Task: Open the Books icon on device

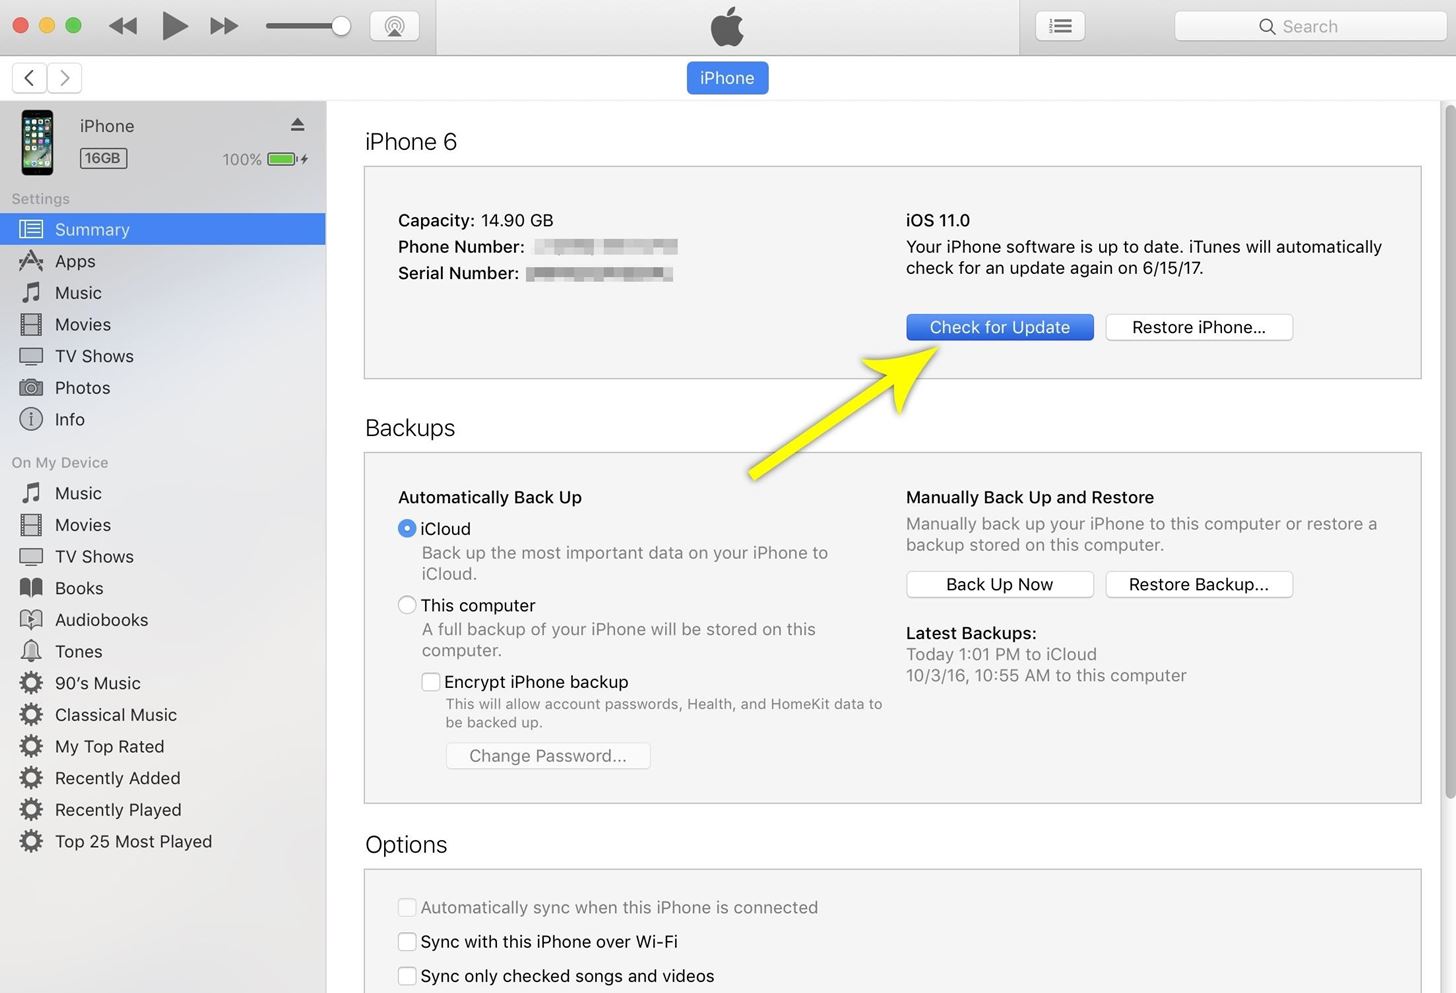Action: (32, 587)
